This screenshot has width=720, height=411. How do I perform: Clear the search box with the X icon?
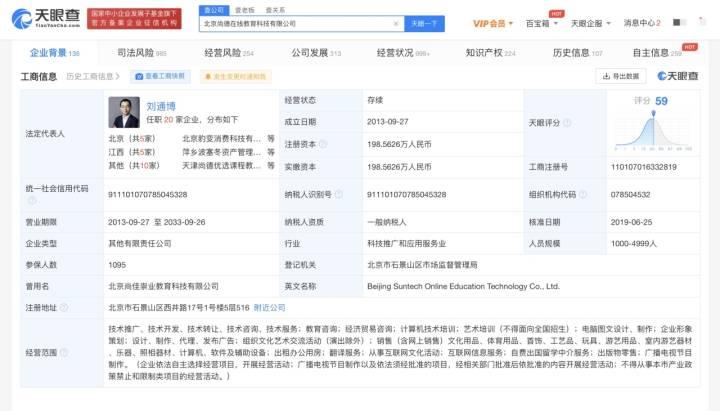(396, 23)
